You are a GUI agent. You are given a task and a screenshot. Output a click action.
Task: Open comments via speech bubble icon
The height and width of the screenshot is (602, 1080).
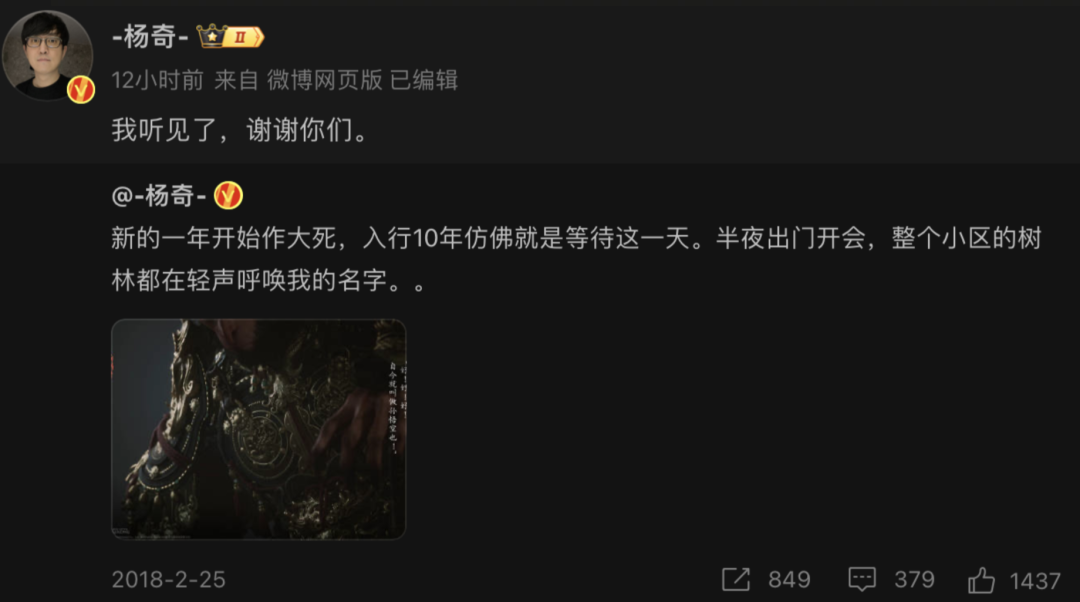tap(862, 579)
